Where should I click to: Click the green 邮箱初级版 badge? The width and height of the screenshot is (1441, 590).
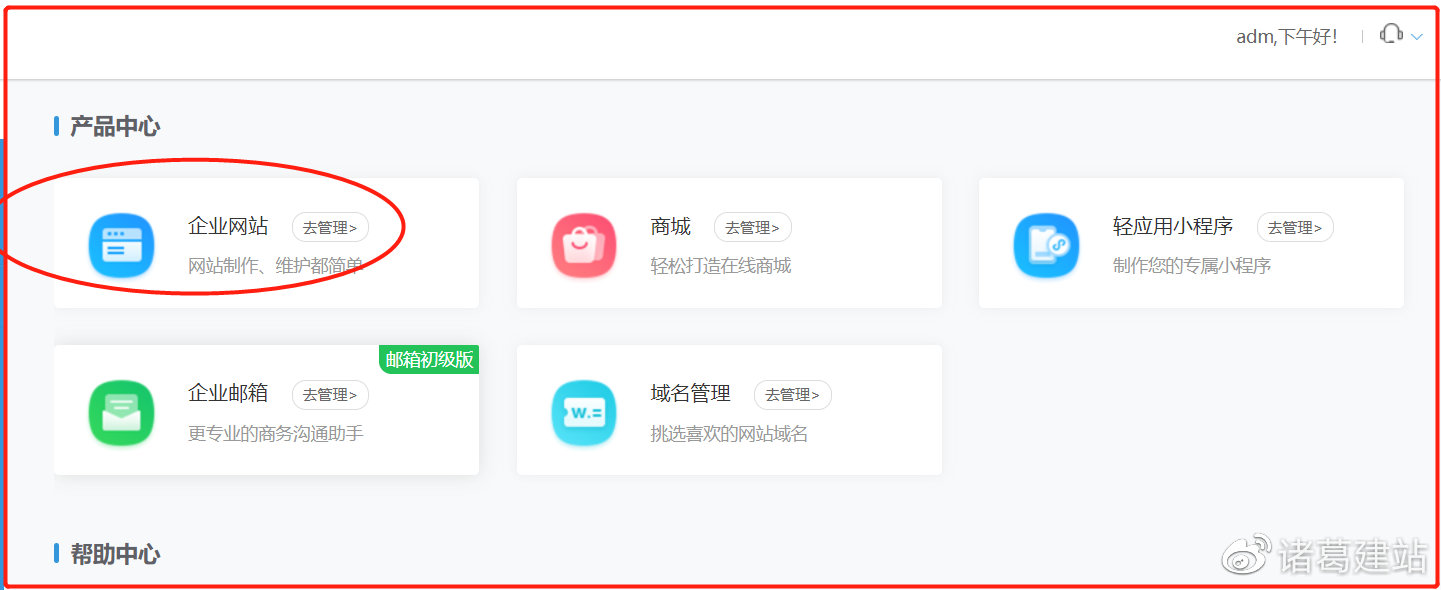(428, 360)
